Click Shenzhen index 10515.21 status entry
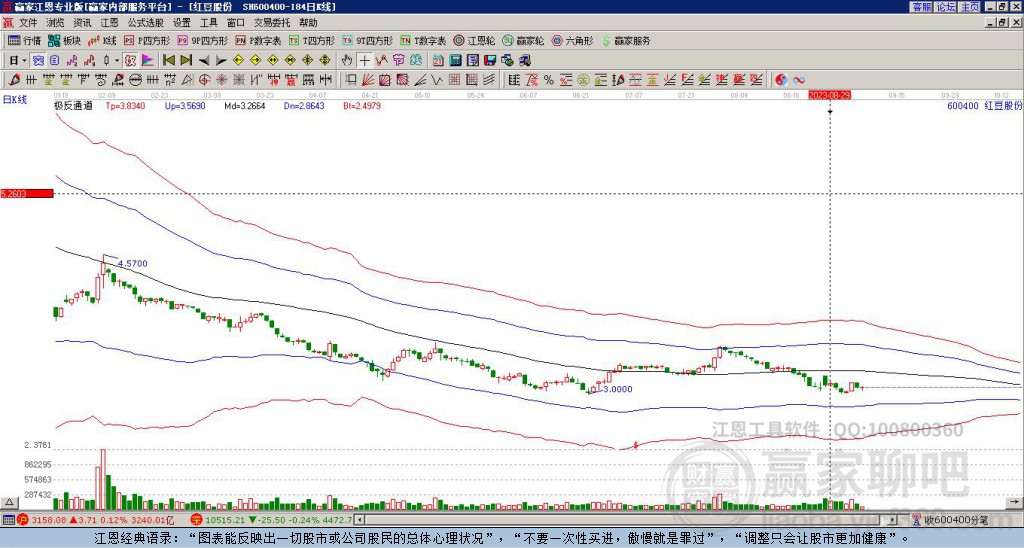This screenshot has width=1024, height=548. [272, 521]
